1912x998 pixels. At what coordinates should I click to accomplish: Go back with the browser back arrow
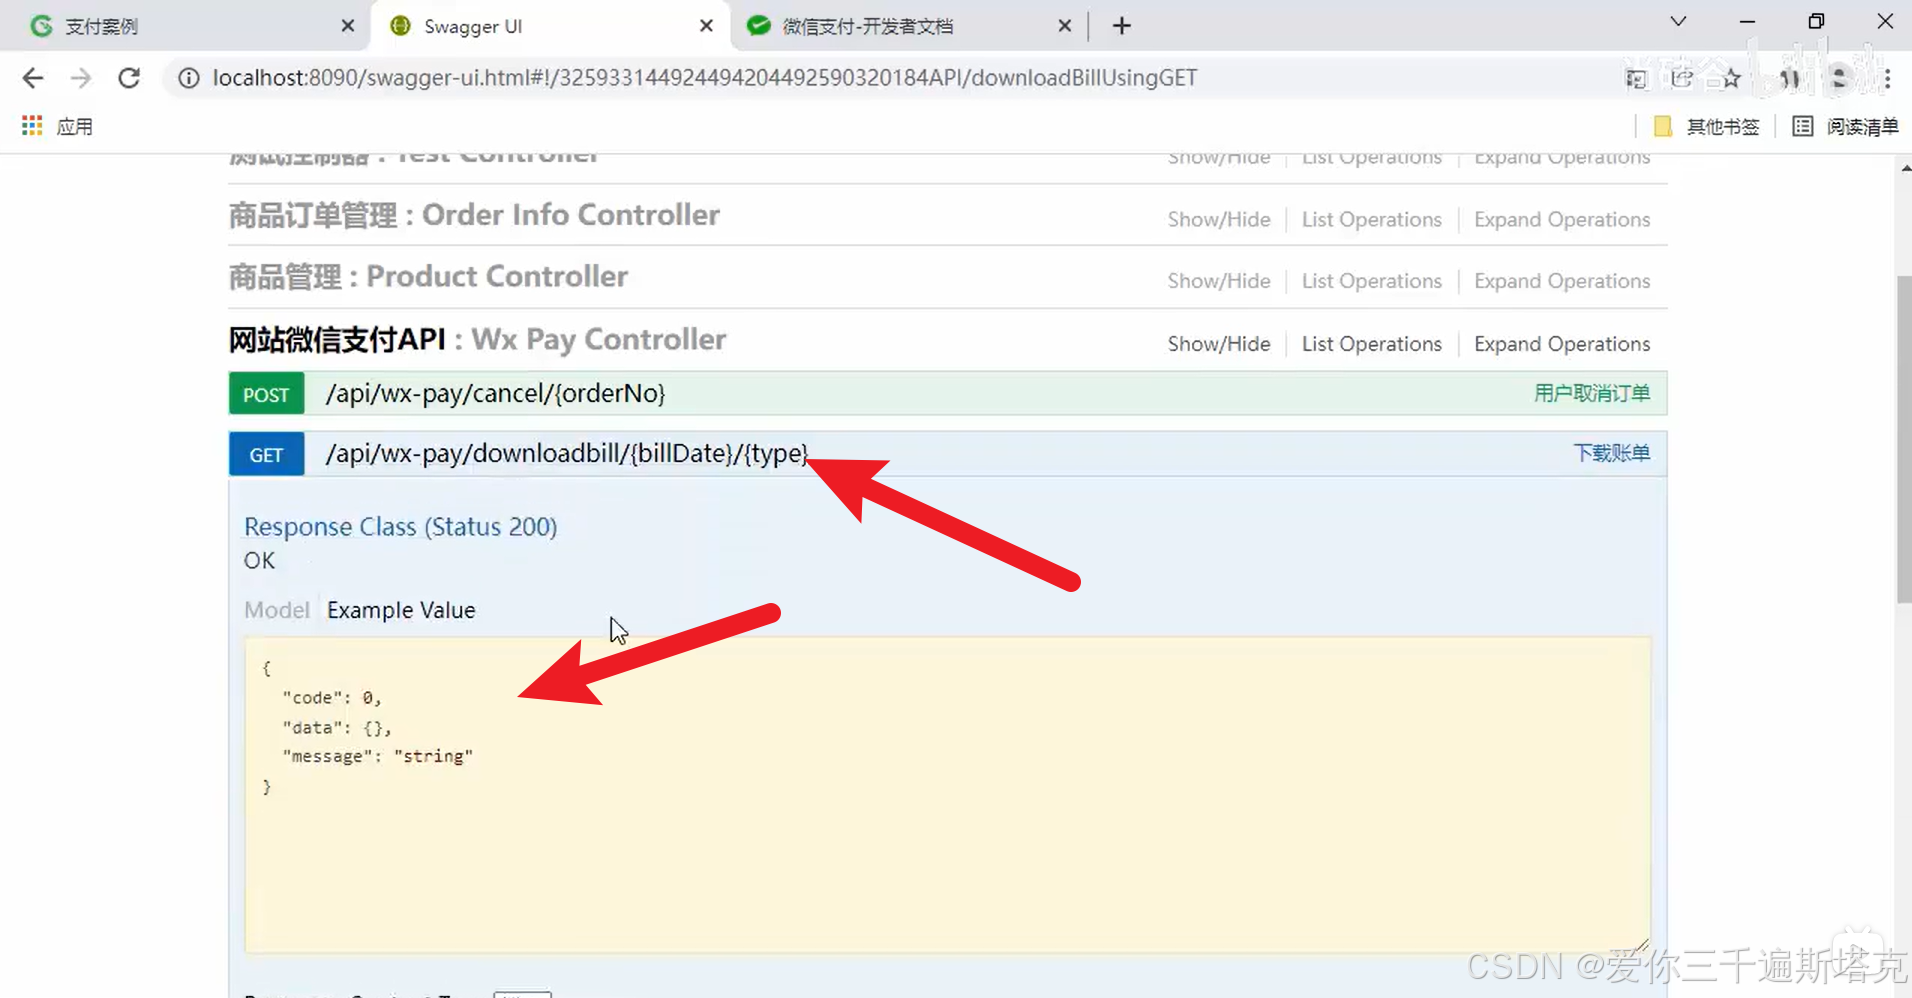coord(33,78)
